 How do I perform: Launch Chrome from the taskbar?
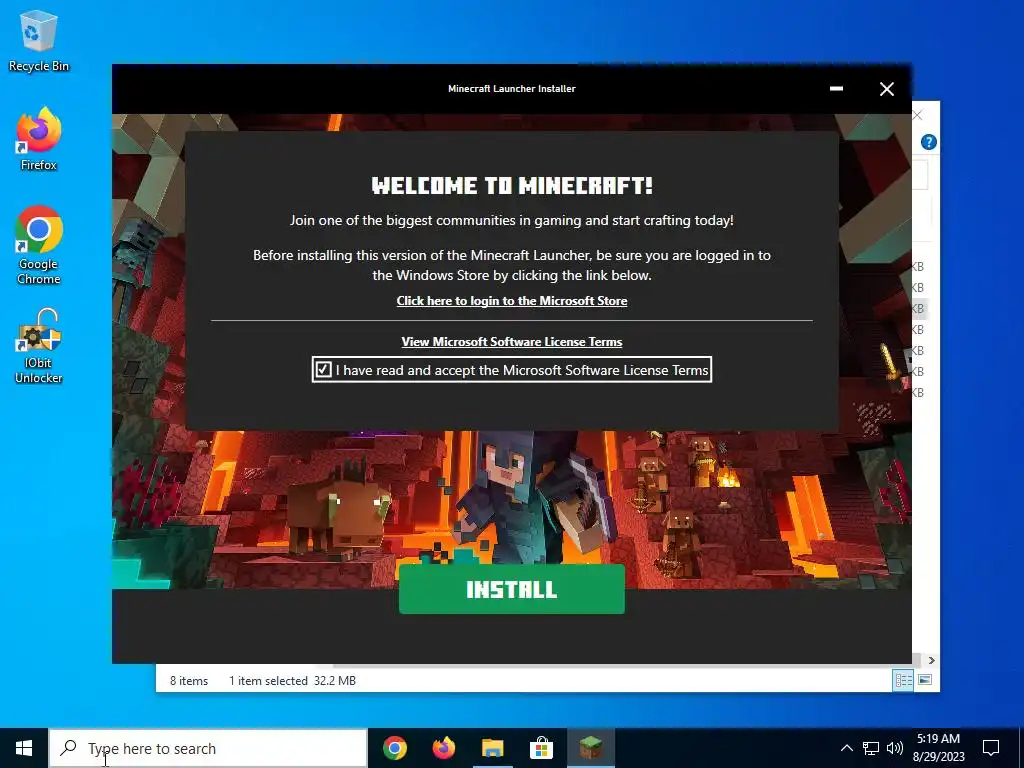click(x=394, y=748)
